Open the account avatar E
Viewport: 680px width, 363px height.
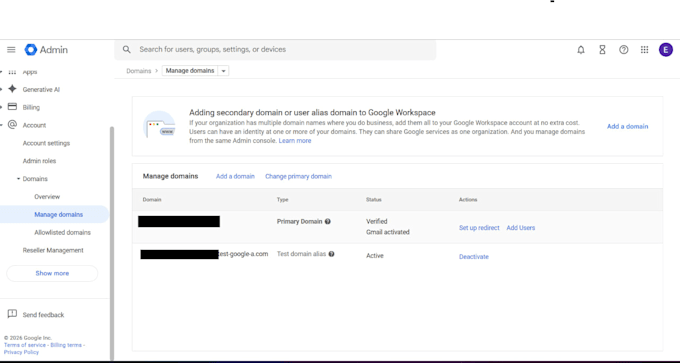tap(665, 50)
